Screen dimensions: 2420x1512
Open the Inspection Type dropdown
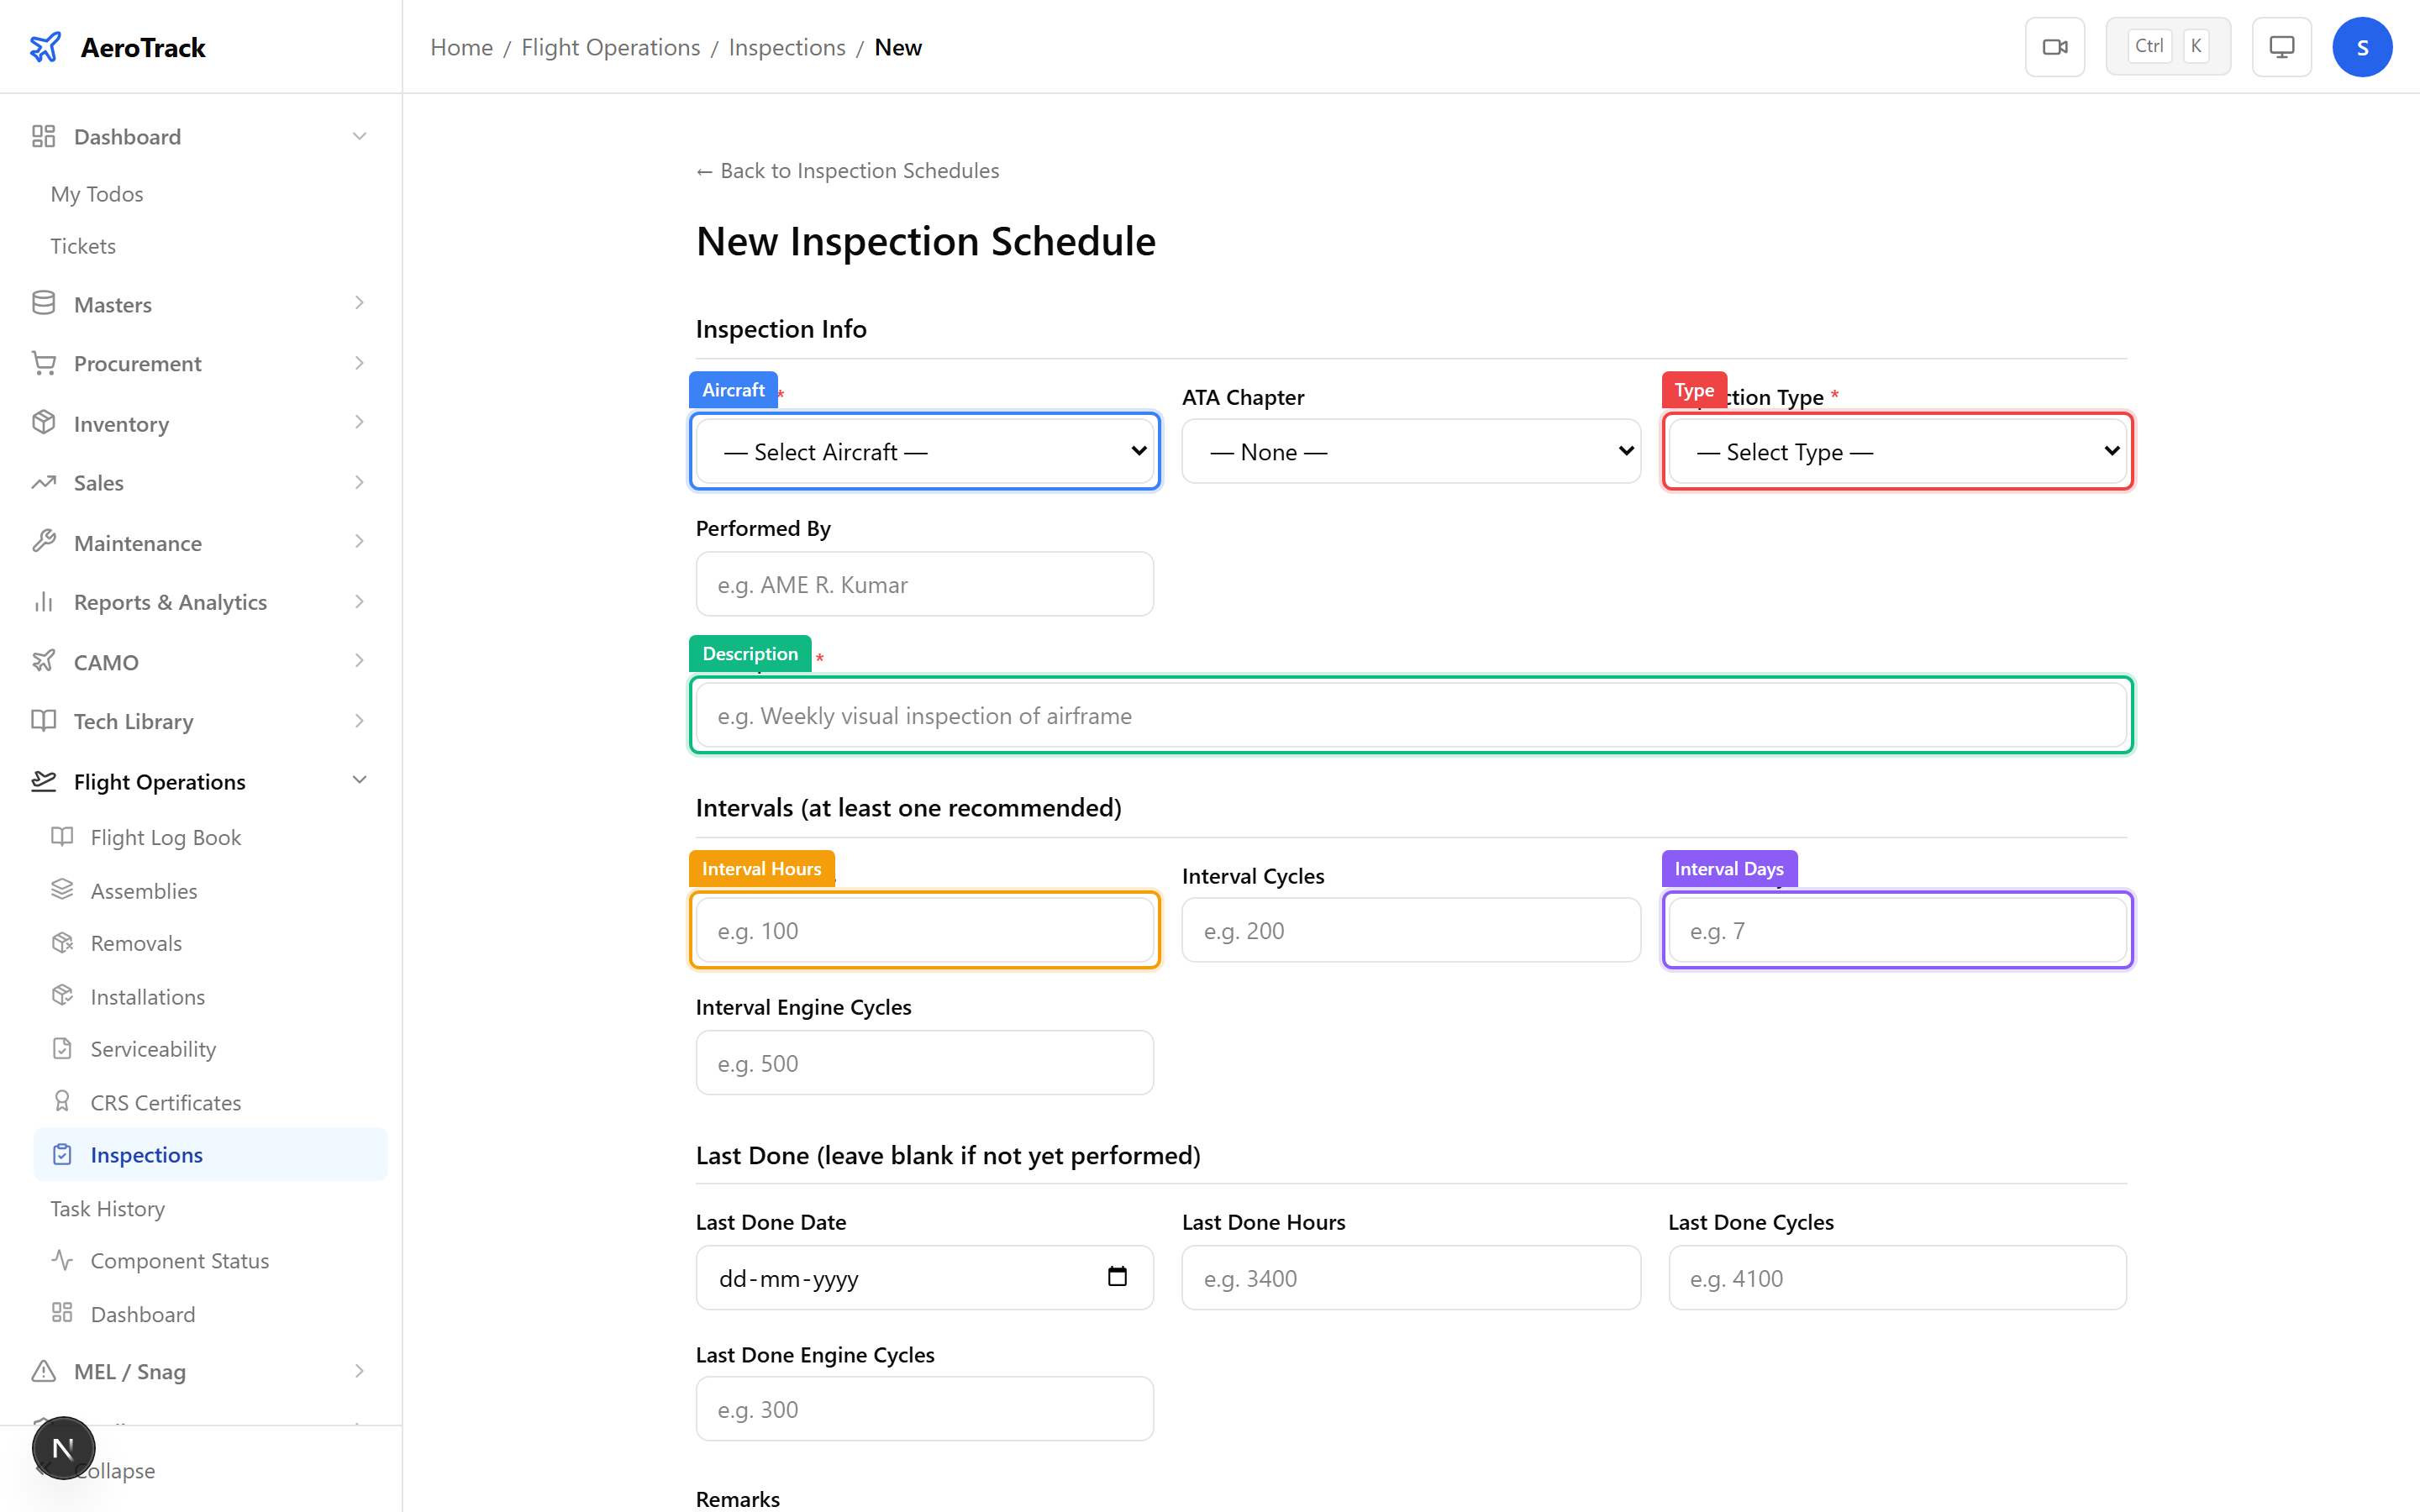(x=1897, y=452)
